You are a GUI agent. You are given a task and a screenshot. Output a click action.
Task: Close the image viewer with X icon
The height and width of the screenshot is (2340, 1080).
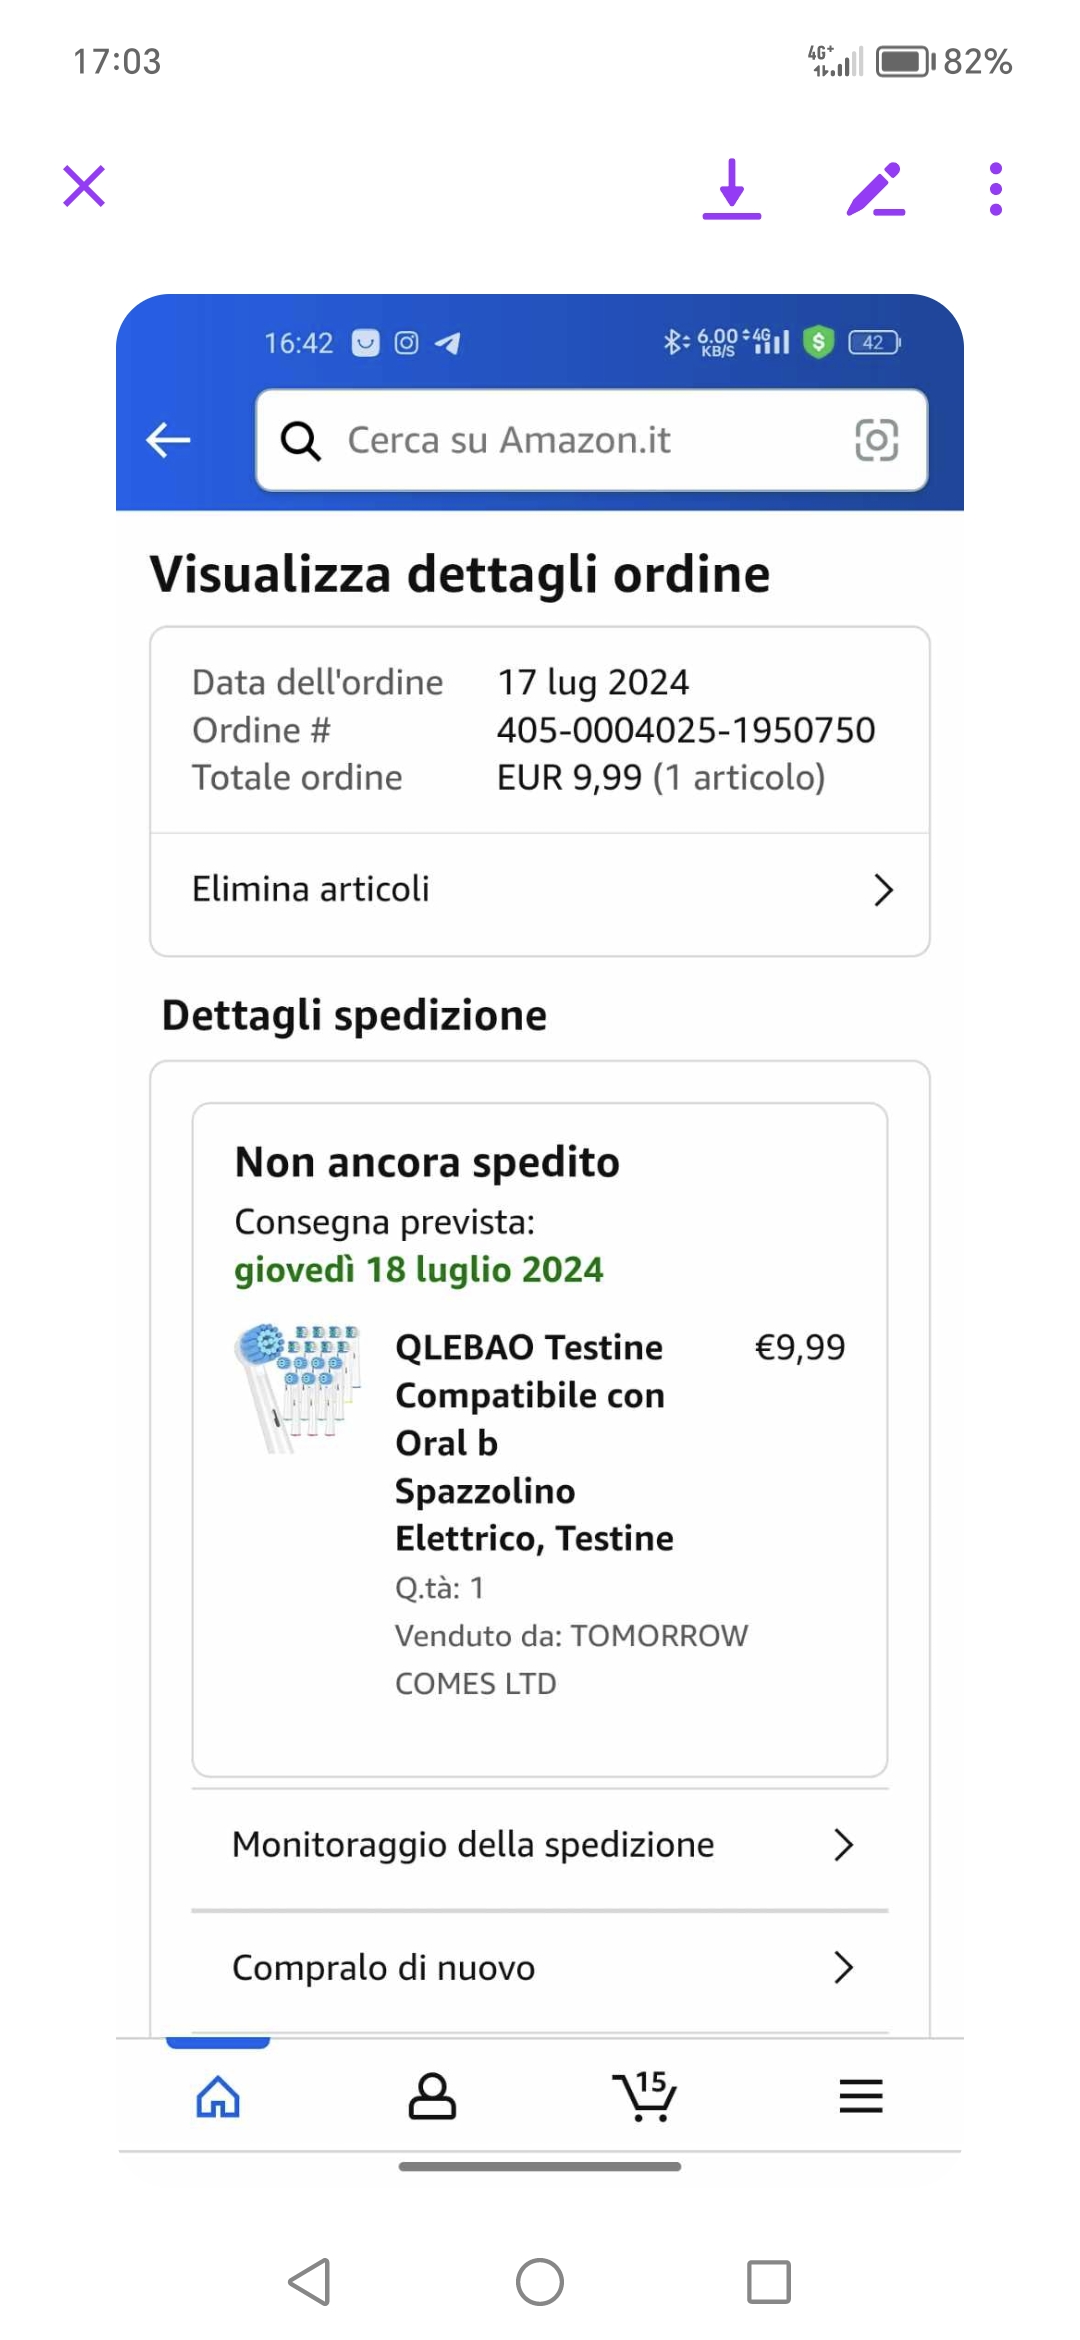point(84,186)
